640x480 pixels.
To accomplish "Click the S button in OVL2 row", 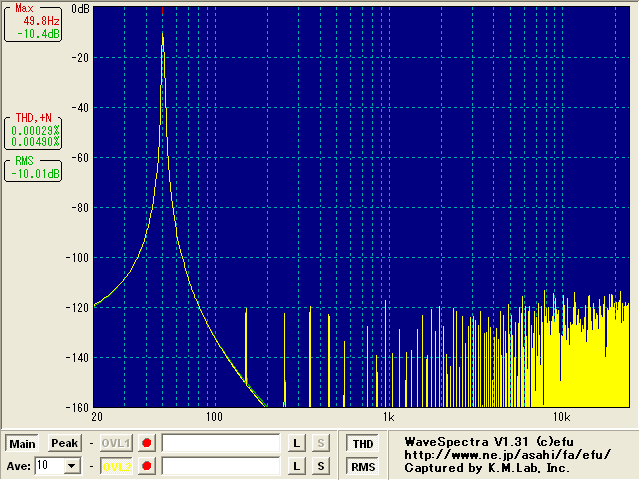I will point(321,466).
